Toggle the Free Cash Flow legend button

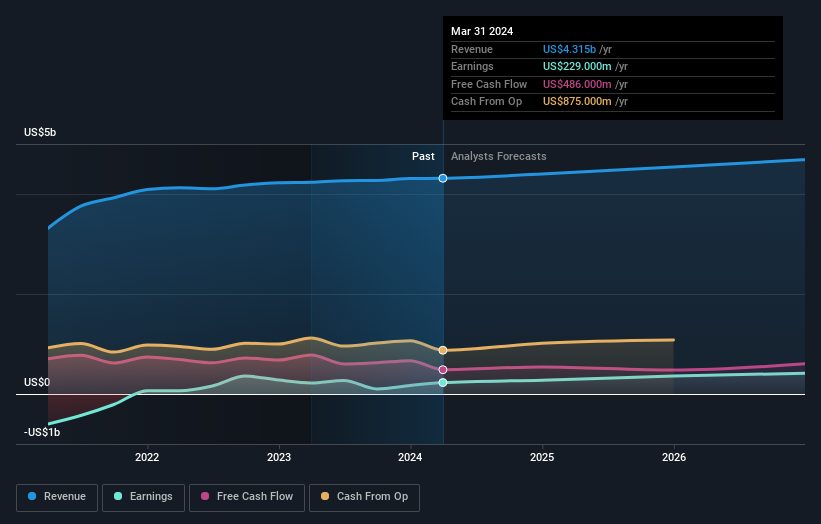click(247, 497)
